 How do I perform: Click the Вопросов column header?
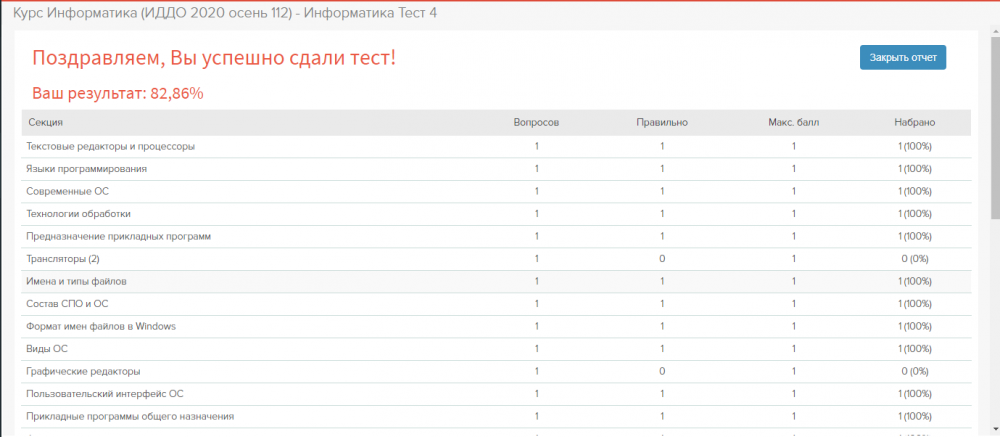pyautogui.click(x=536, y=122)
